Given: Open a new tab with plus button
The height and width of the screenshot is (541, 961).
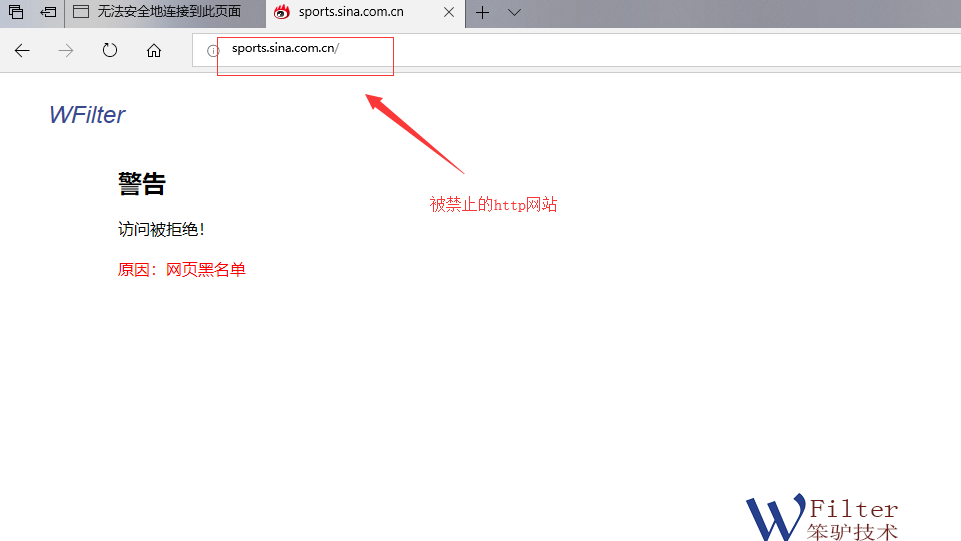Looking at the screenshot, I should (482, 13).
